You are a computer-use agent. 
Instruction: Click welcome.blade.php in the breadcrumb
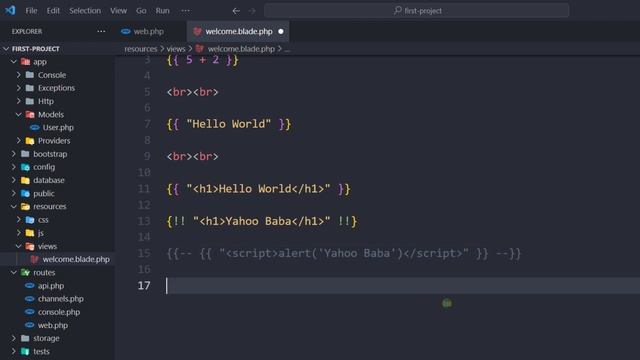(241, 49)
